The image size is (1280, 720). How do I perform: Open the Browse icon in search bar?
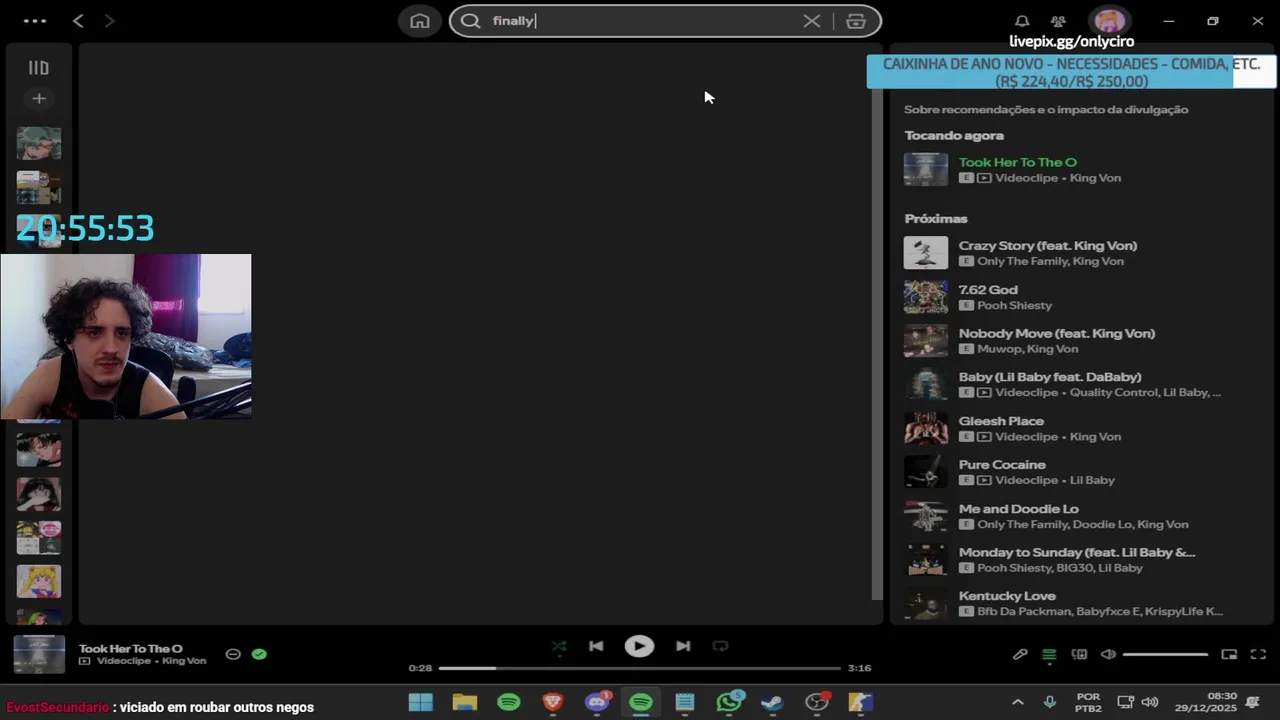coord(856,21)
